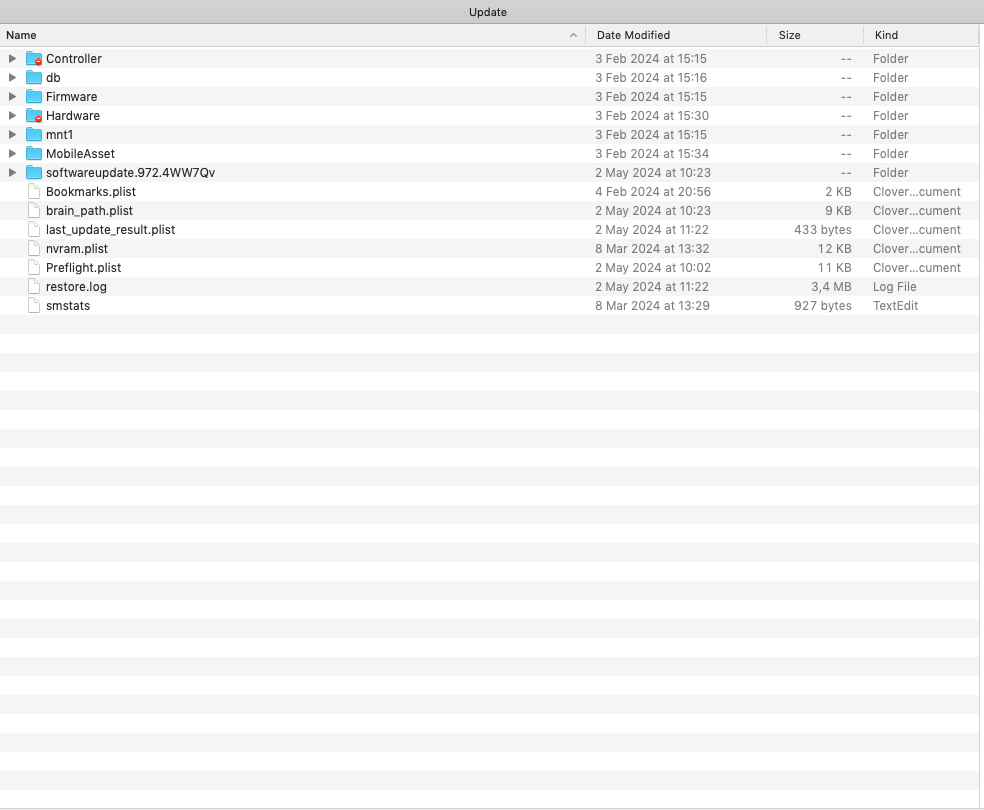Viewport: 984px width, 810px height.
Task: Select the MobileAsset folder icon
Action: (x=34, y=154)
